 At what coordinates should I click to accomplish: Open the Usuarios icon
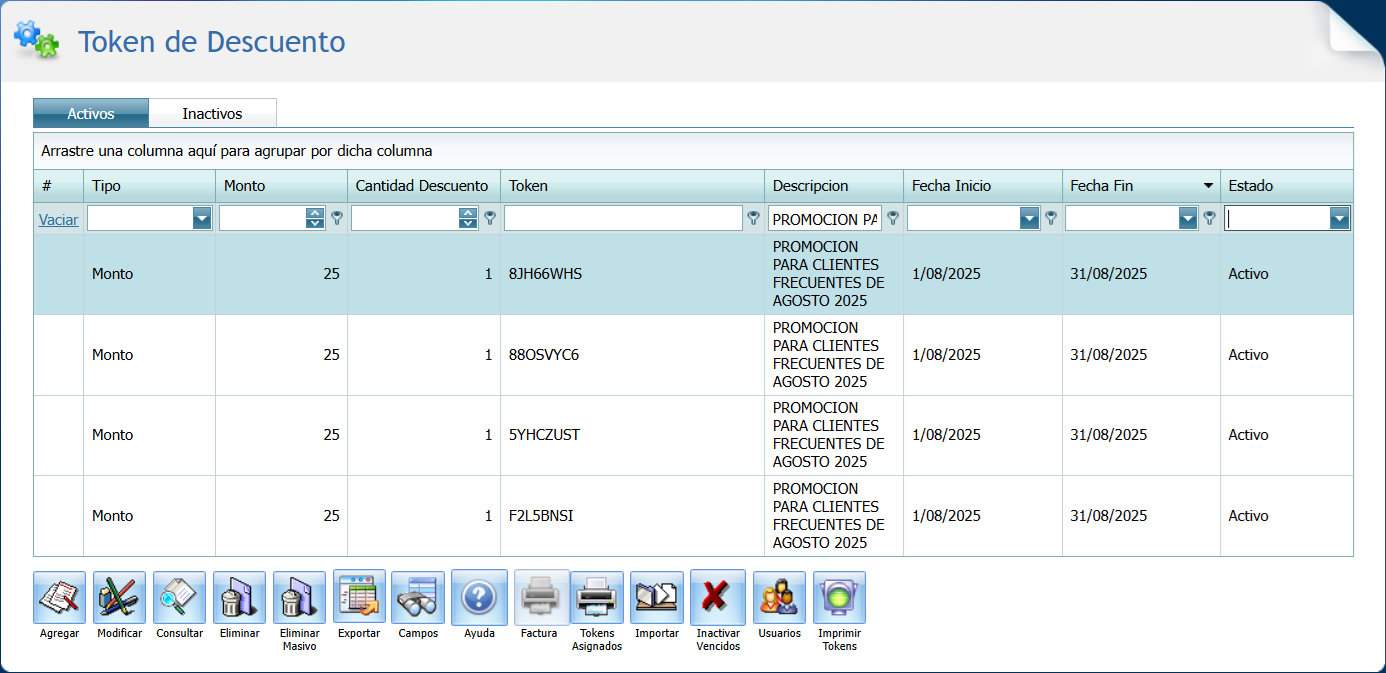point(779,598)
